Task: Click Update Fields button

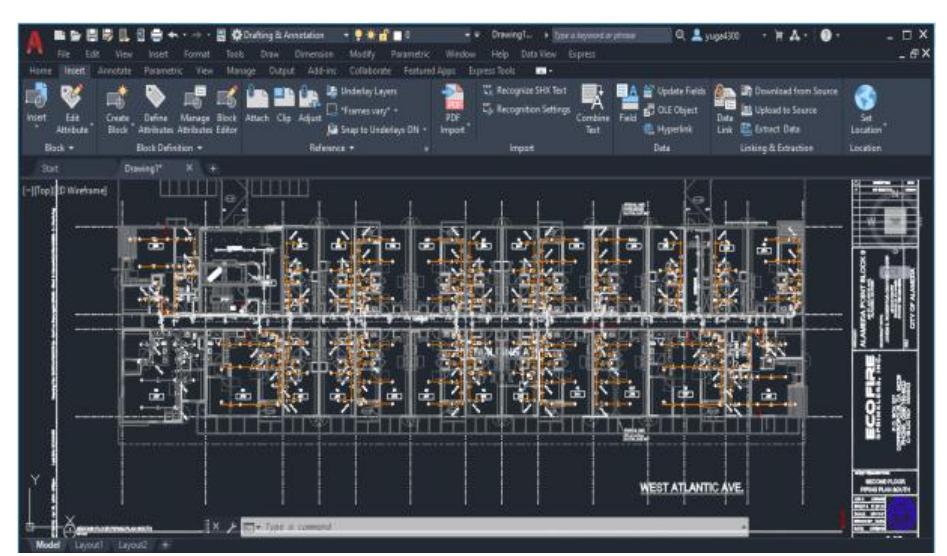Action: [x=674, y=91]
